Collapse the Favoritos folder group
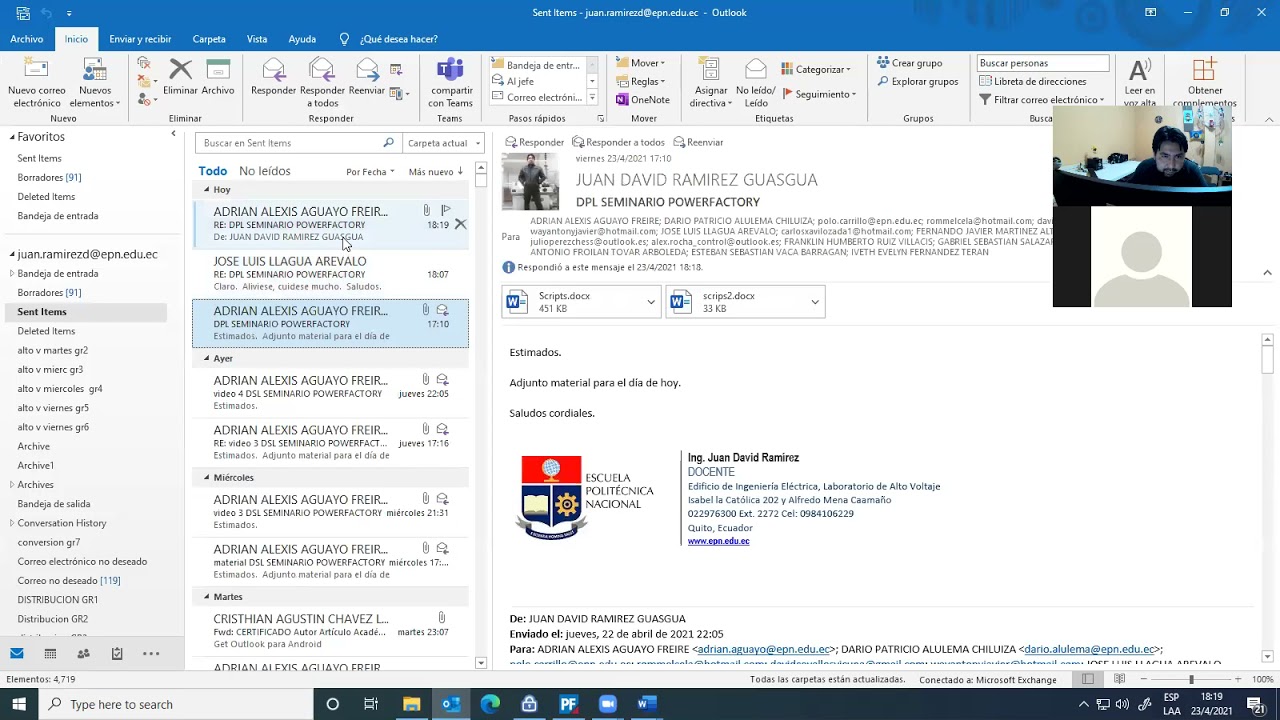1280x720 pixels. coord(12,137)
